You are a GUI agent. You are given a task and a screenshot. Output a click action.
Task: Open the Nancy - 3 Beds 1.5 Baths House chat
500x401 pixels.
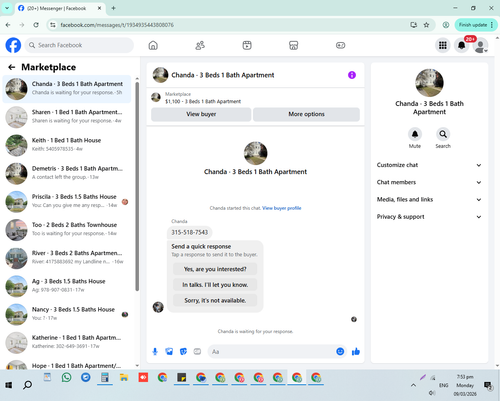(x=67, y=314)
